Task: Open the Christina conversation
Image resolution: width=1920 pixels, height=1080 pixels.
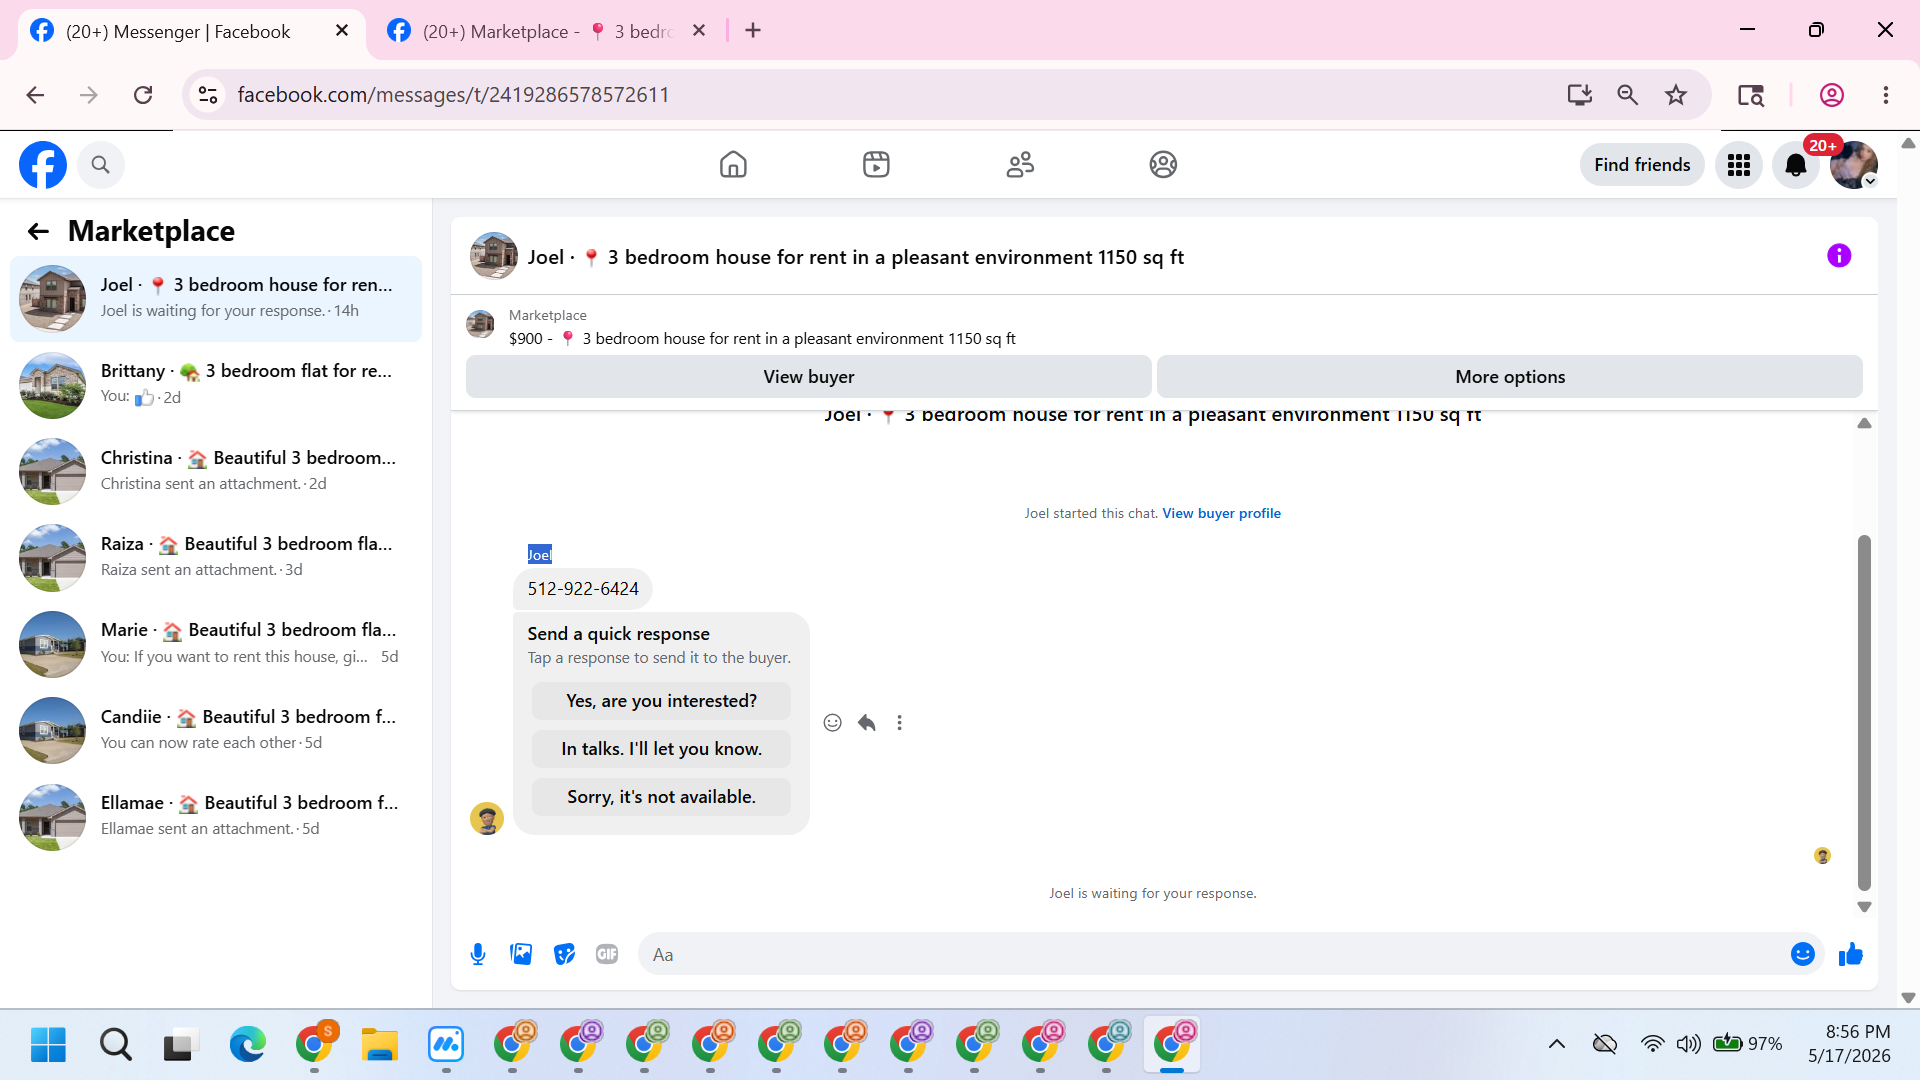Action: [x=216, y=471]
